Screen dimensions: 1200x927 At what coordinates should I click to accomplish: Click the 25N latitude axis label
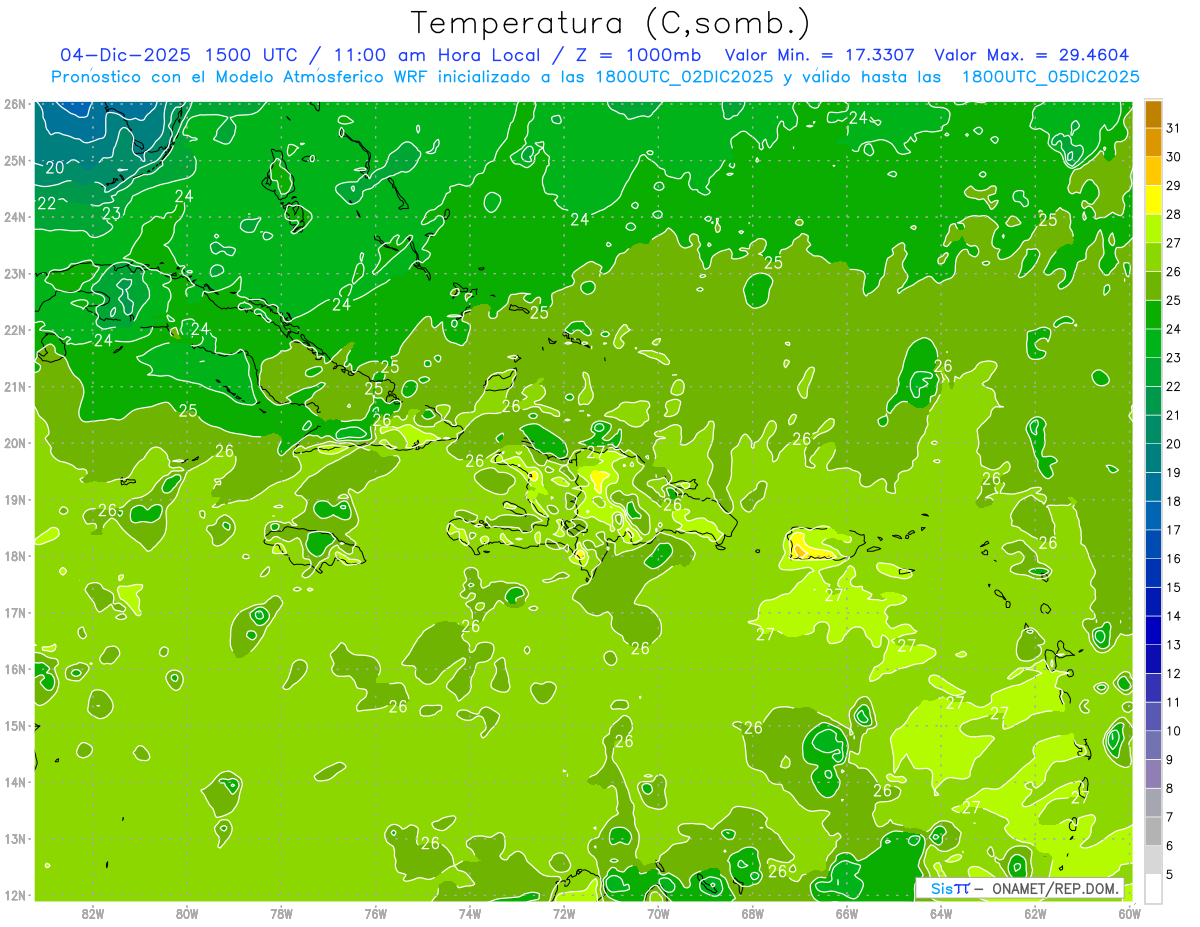coord(14,161)
